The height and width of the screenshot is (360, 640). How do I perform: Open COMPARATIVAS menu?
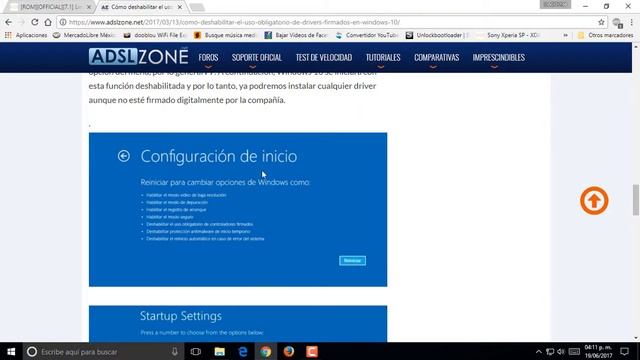tap(436, 58)
